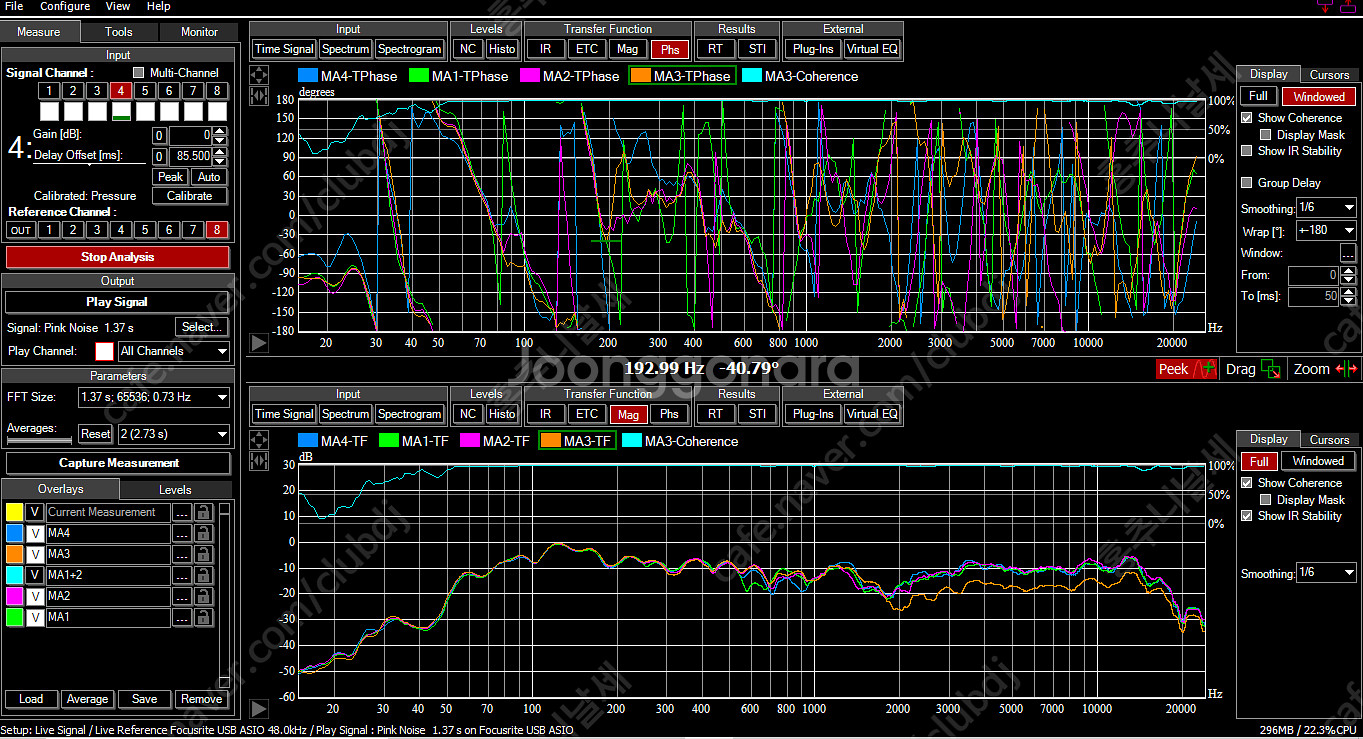
Task: Click the magenta color swatch for MA2
Action: (x=14, y=596)
